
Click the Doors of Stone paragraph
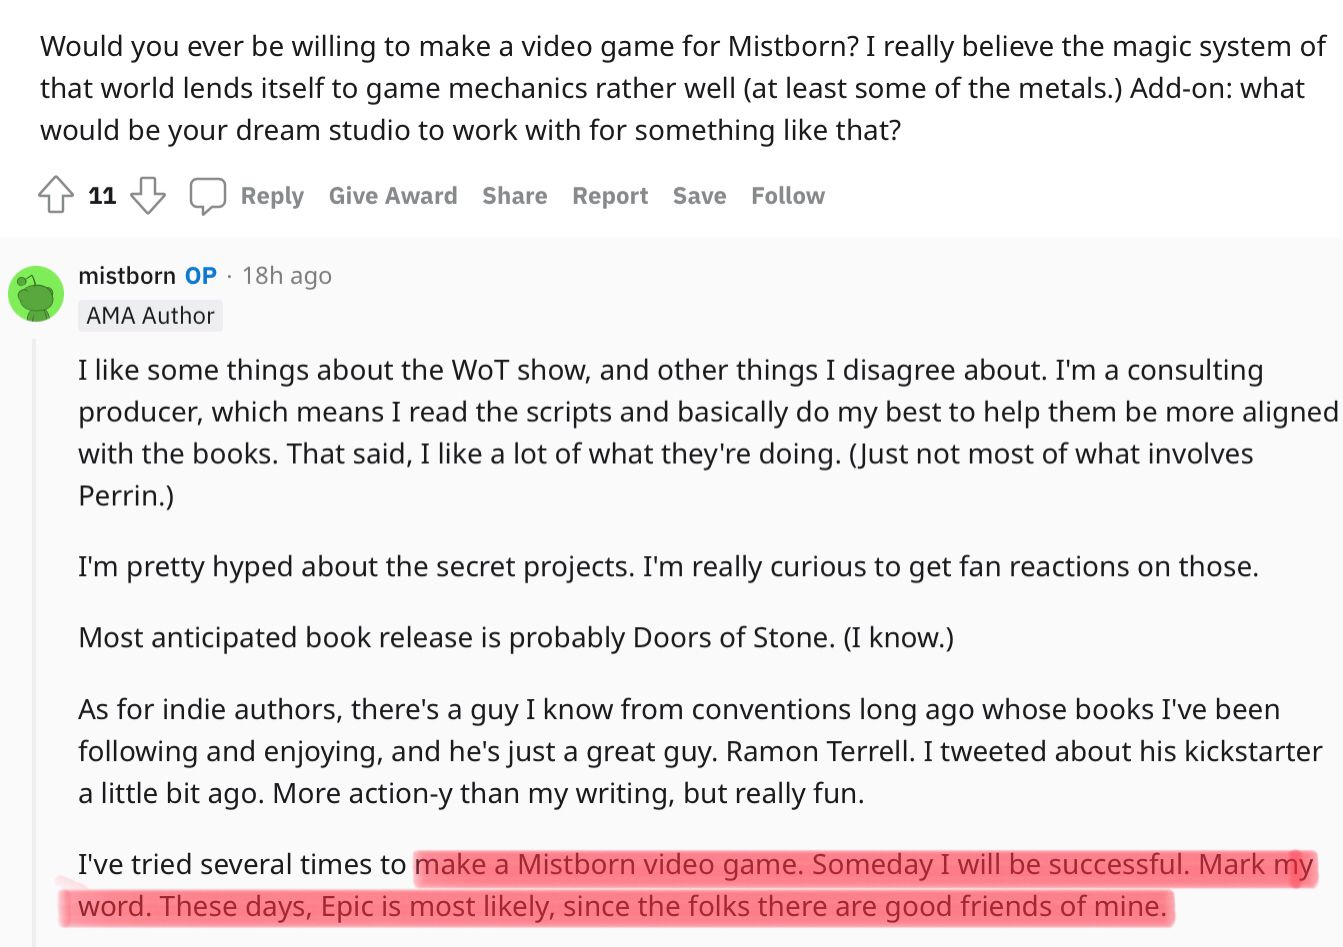coord(516,638)
